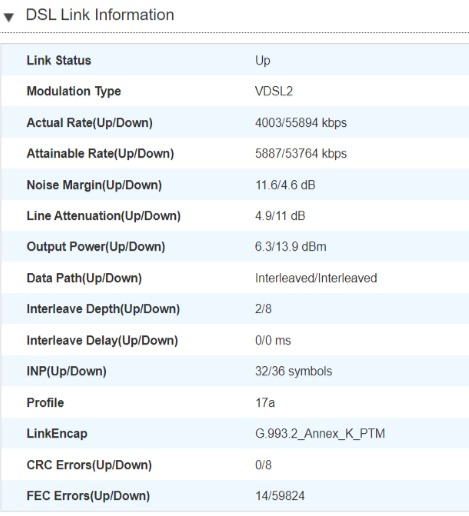Collapse the DSL Link Information section arrow

point(9,17)
